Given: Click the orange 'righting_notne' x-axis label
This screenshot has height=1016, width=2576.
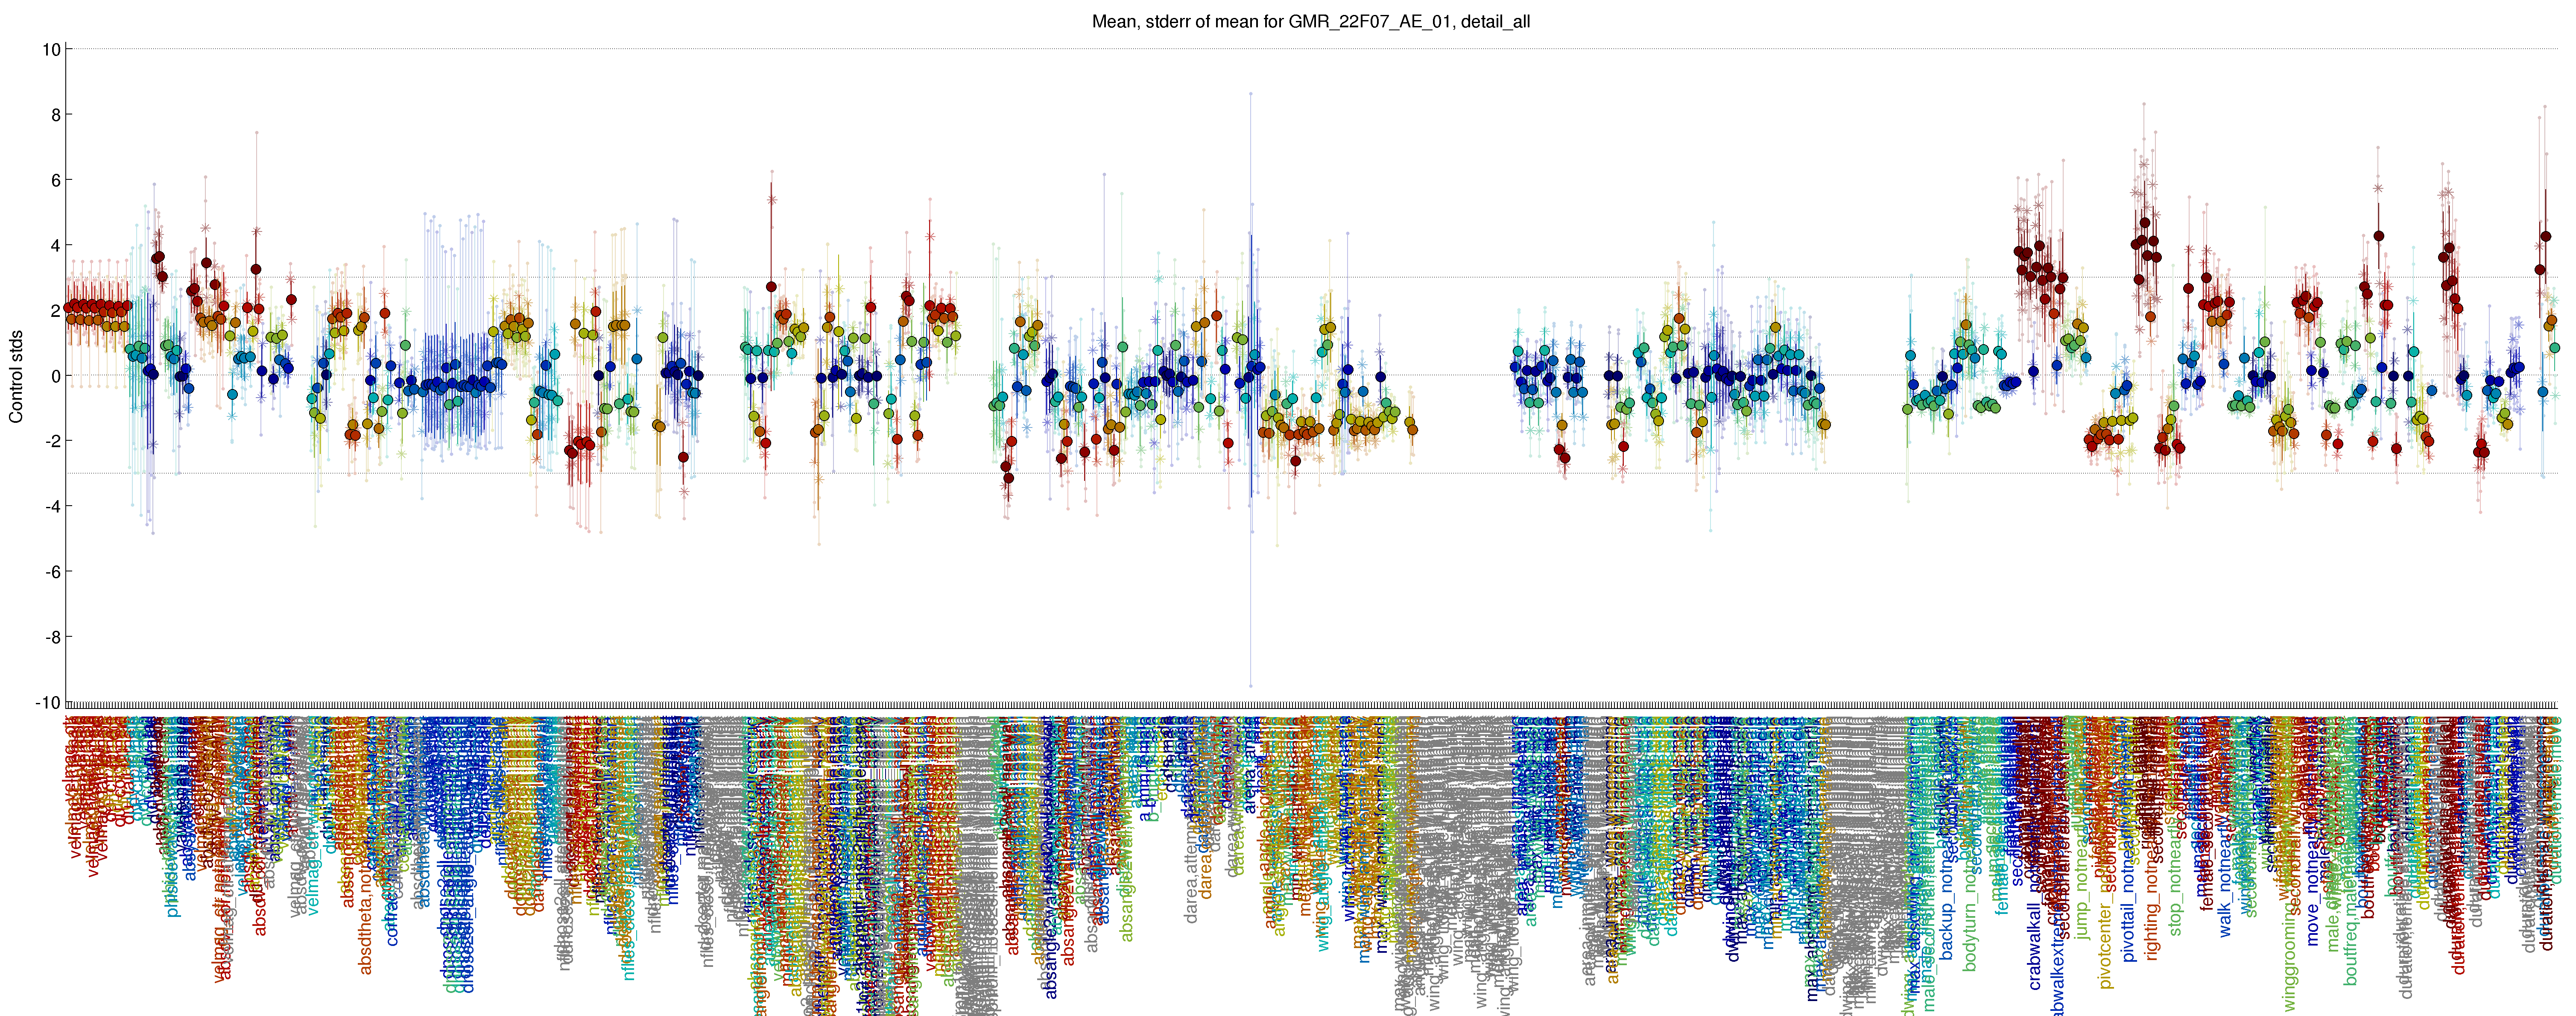Looking at the screenshot, I should tap(2153, 903).
